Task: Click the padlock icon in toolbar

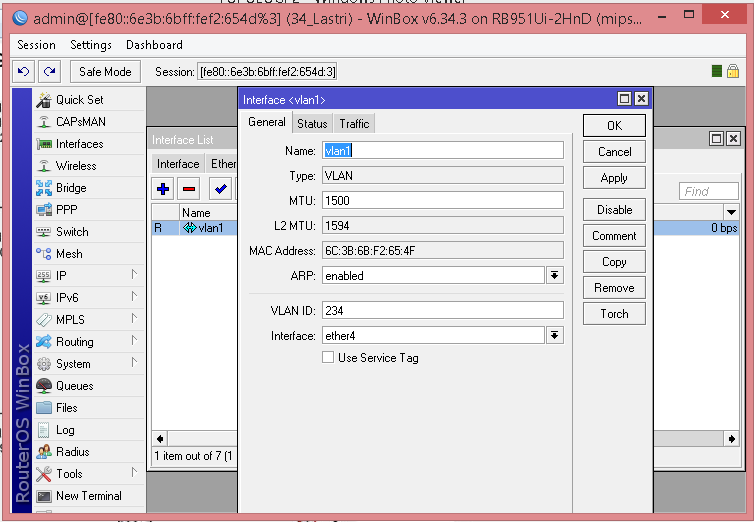Action: tap(733, 71)
